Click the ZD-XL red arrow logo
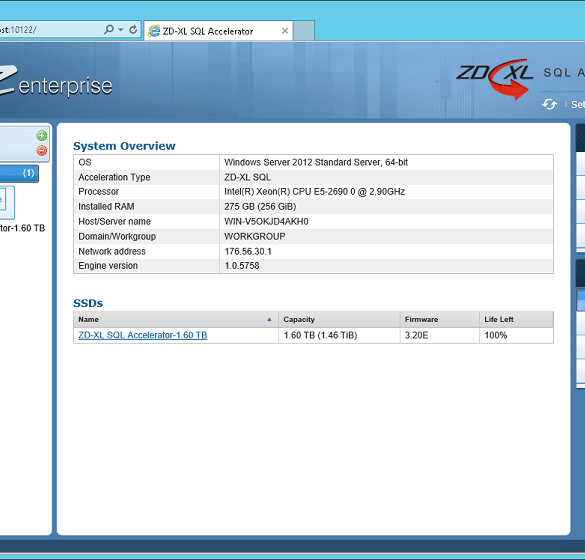Image resolution: width=585 pixels, height=560 pixels. click(x=495, y=78)
